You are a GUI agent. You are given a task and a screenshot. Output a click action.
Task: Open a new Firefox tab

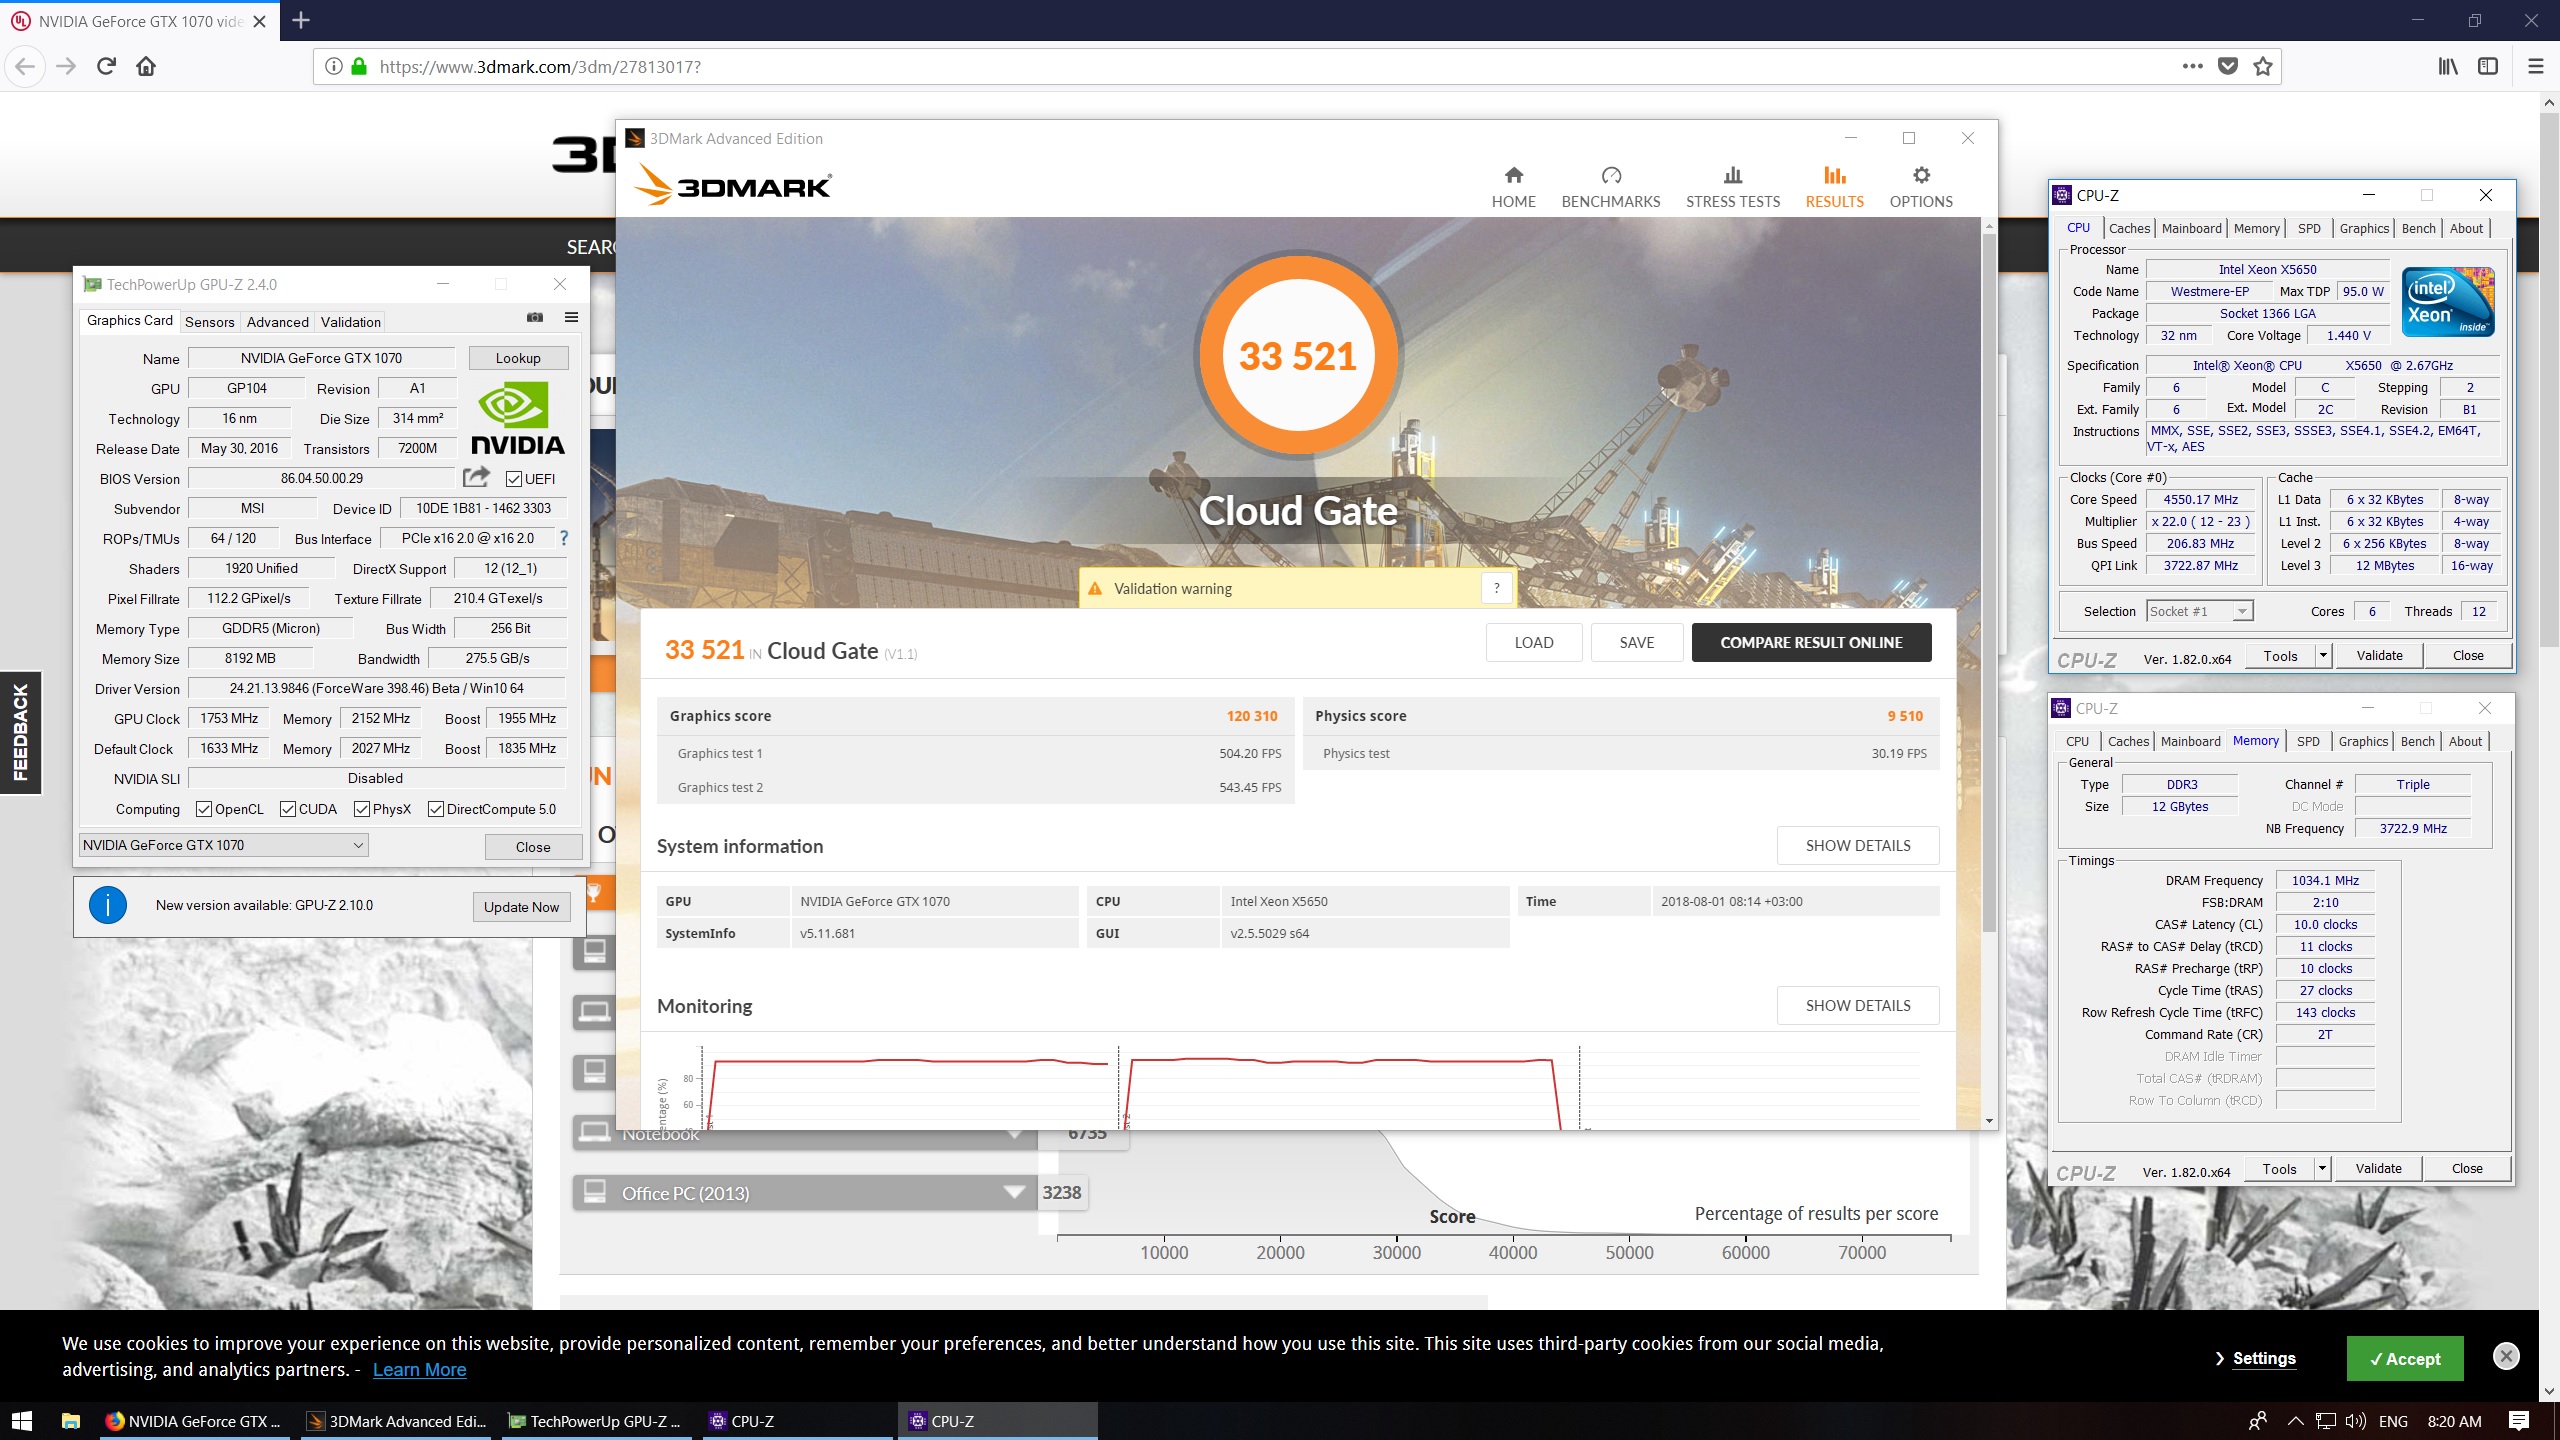pos(301,20)
